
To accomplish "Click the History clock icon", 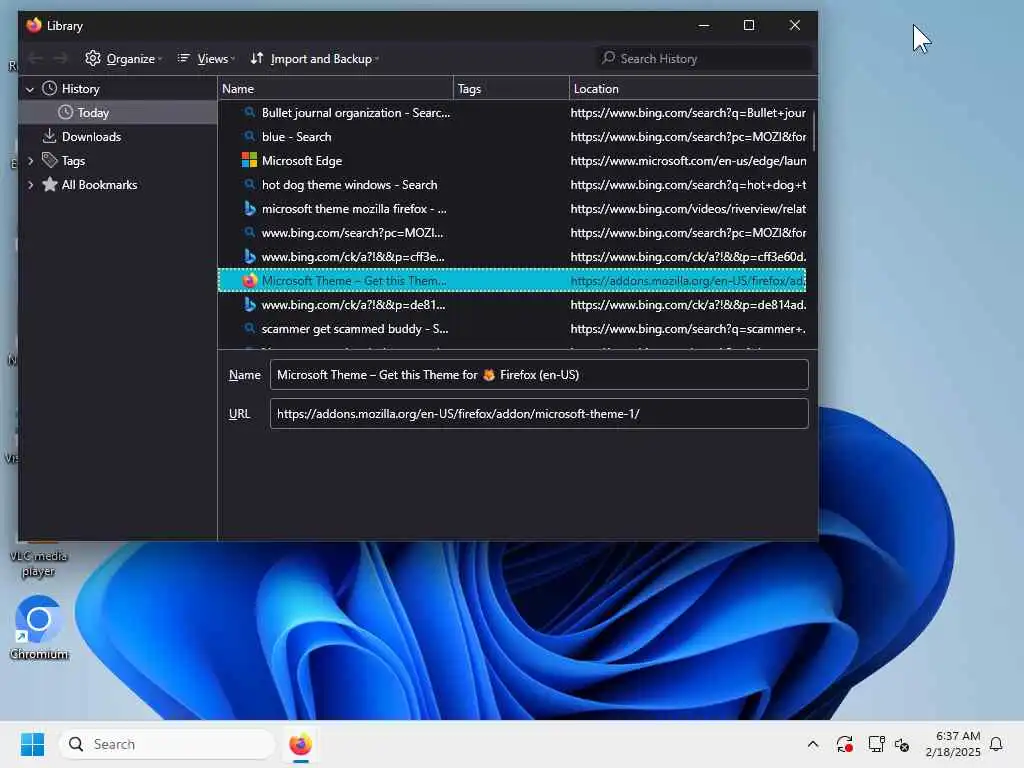I will point(50,88).
